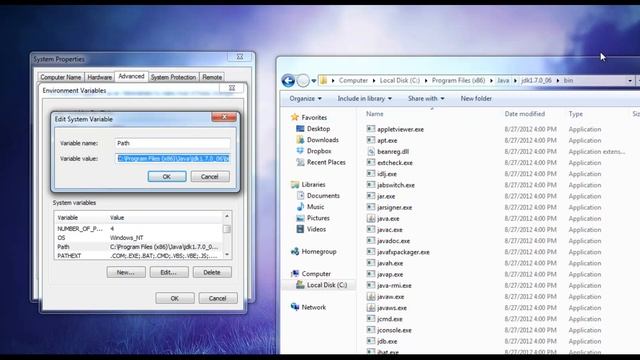Select javafxpackager.exe file
This screenshot has width=640, height=360.
click(403, 252)
